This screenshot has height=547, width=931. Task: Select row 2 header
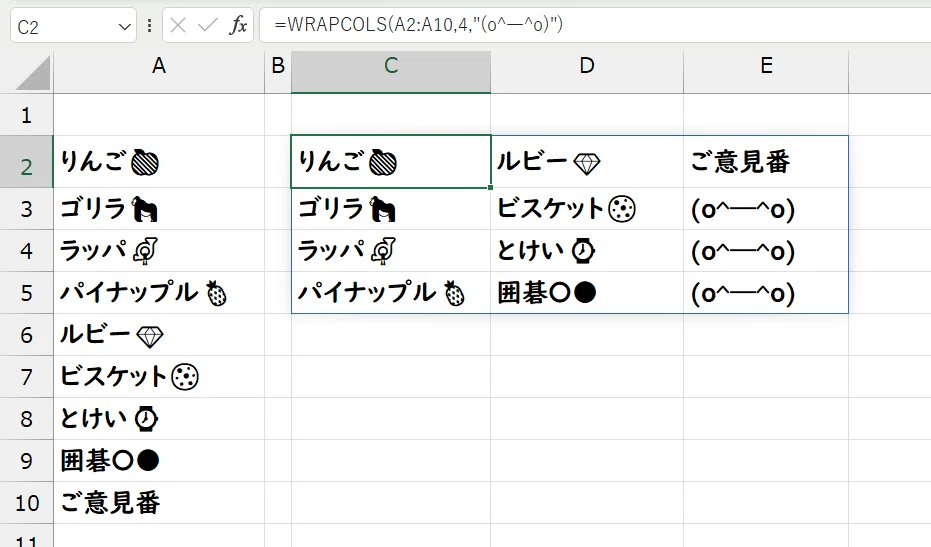(x=26, y=162)
